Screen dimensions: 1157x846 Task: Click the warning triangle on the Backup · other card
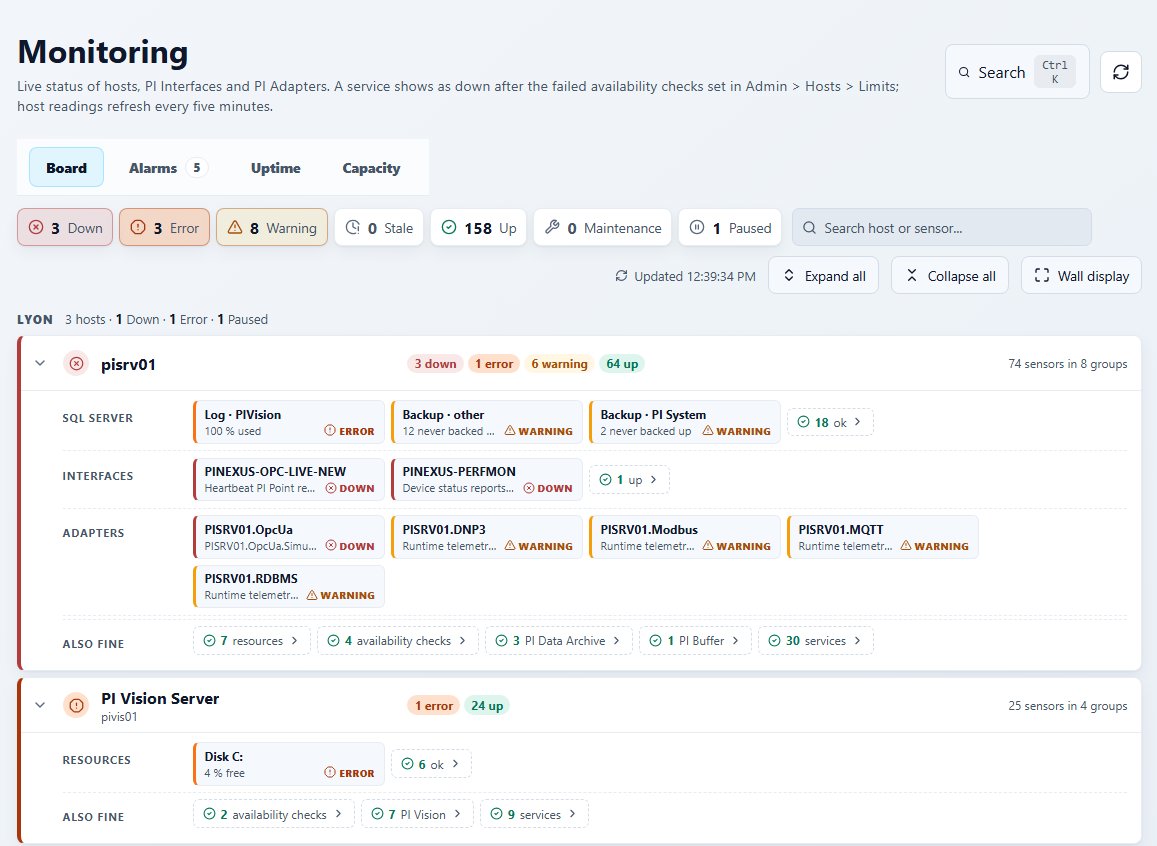tap(510, 431)
